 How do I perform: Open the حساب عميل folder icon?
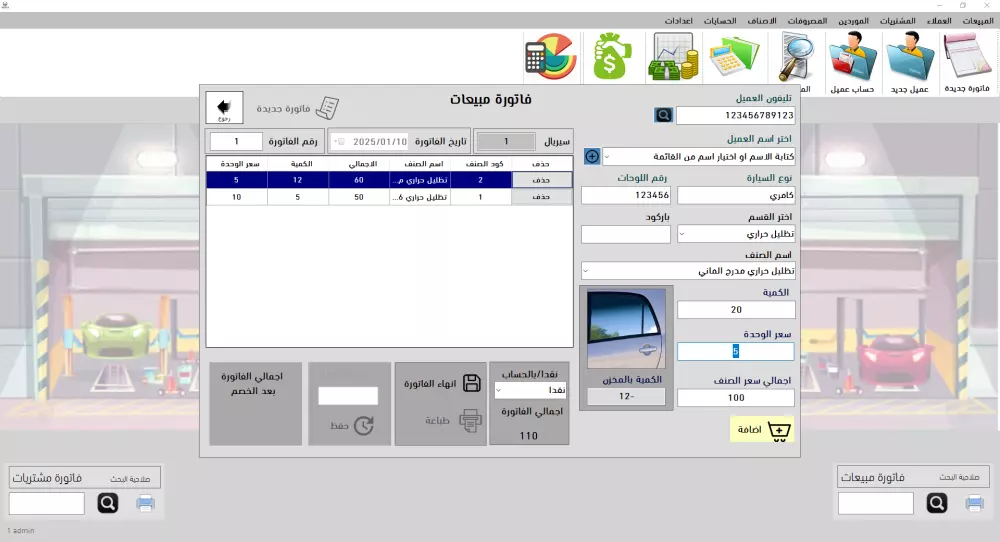point(853,56)
